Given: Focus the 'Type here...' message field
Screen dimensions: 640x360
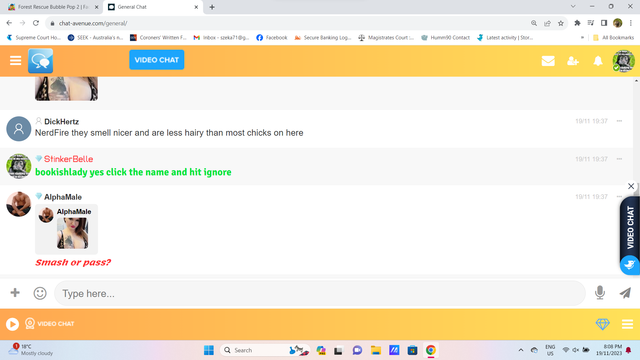Looking at the screenshot, I should (x=320, y=293).
